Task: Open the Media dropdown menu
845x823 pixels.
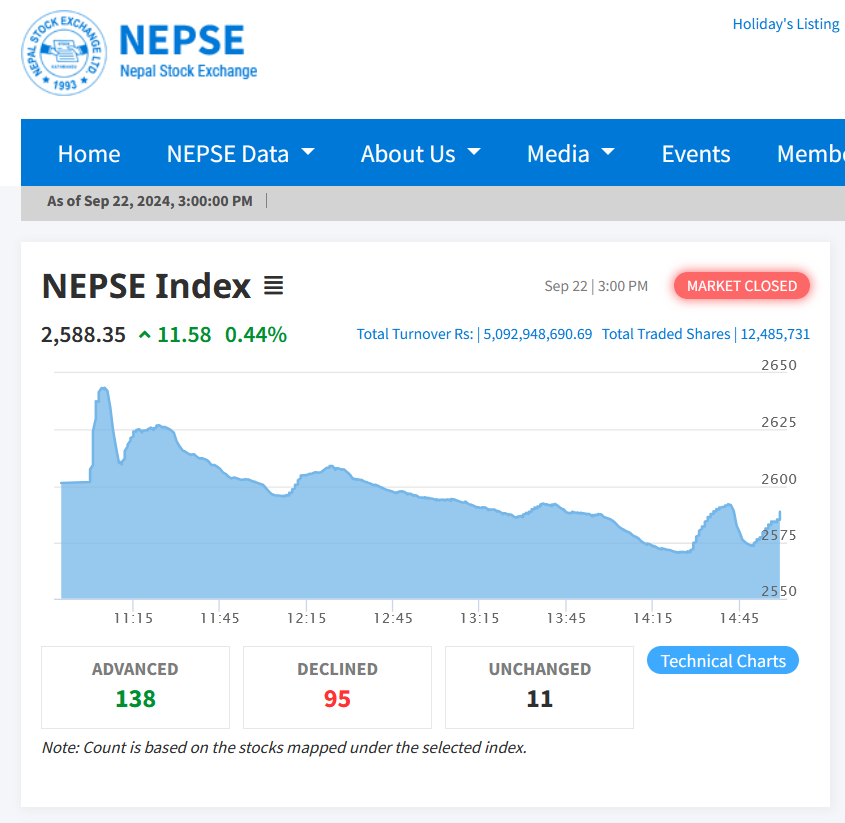Action: pyautogui.click(x=570, y=154)
